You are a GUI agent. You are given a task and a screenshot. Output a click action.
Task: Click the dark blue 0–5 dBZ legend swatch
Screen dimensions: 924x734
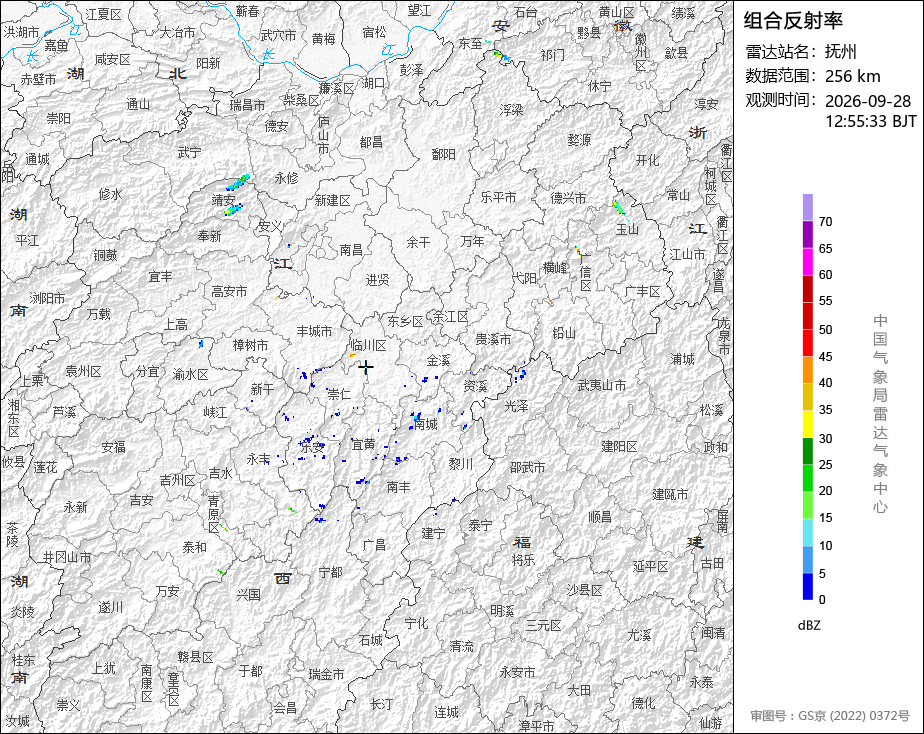tap(807, 586)
